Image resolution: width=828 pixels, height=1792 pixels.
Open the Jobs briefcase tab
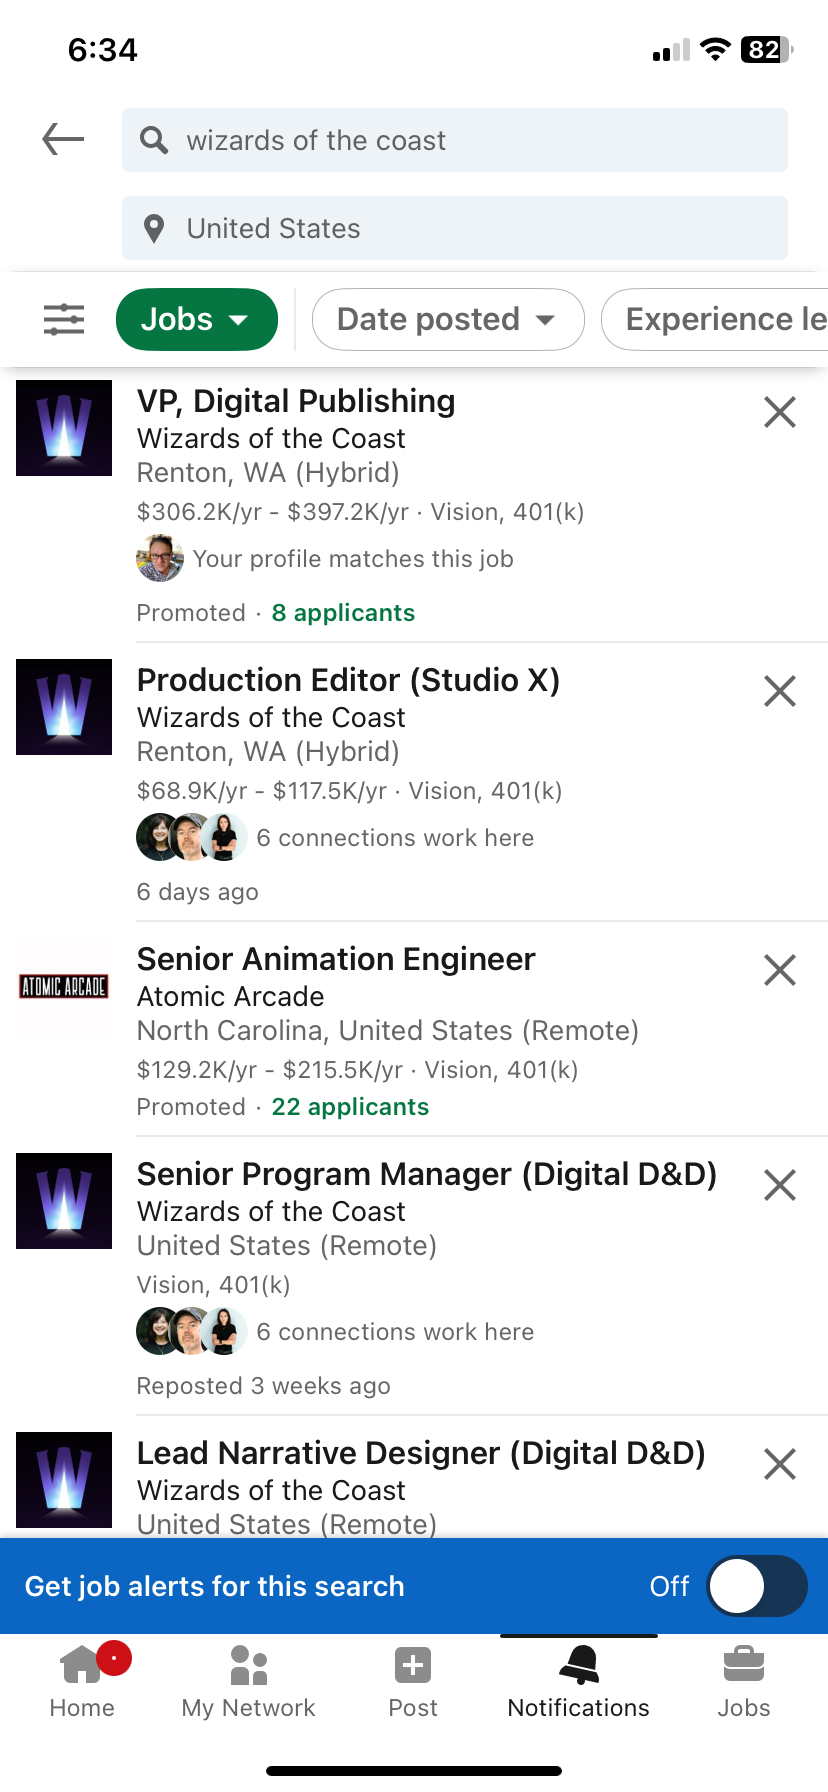(743, 1682)
